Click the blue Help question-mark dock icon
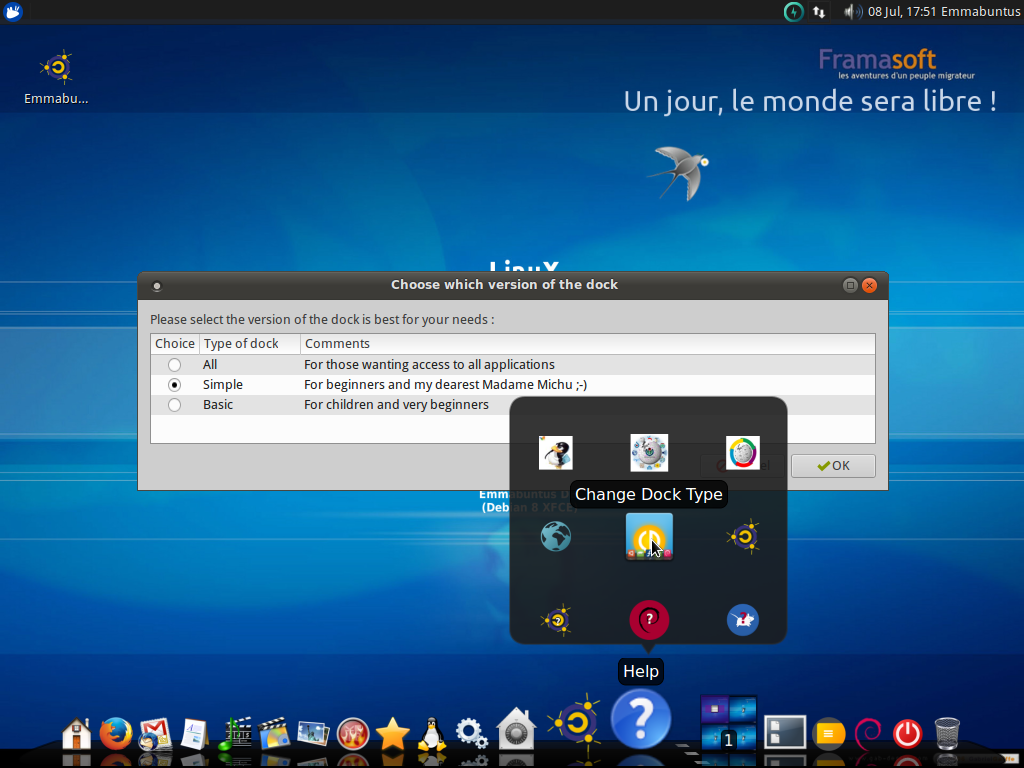This screenshot has width=1024, height=768. pos(641,719)
